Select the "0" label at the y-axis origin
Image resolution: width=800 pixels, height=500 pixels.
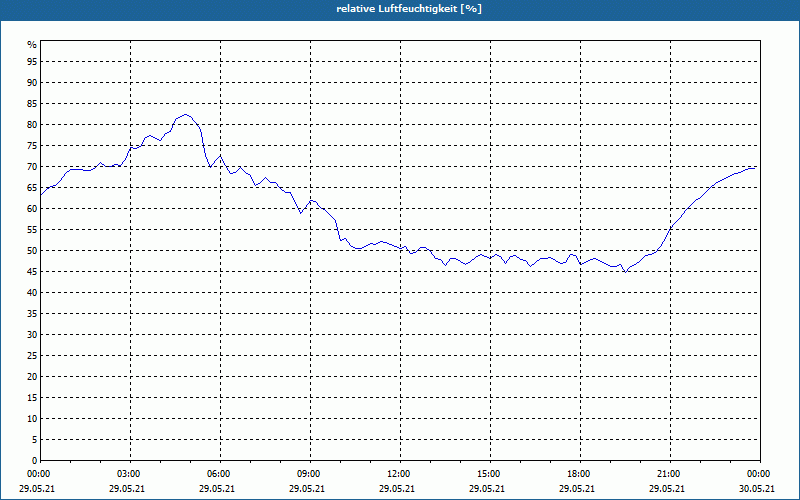[34, 460]
